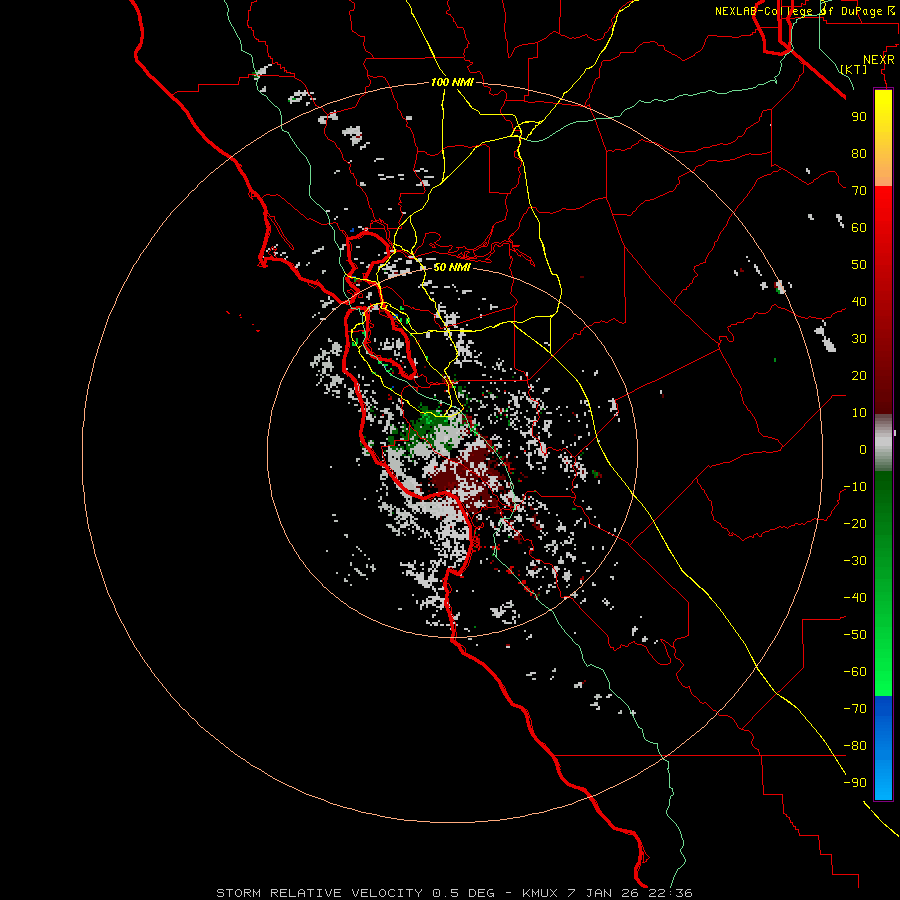The width and height of the screenshot is (900, 900).
Task: Pick the gray zero-velocity segment of the color bar
Action: 883,443
